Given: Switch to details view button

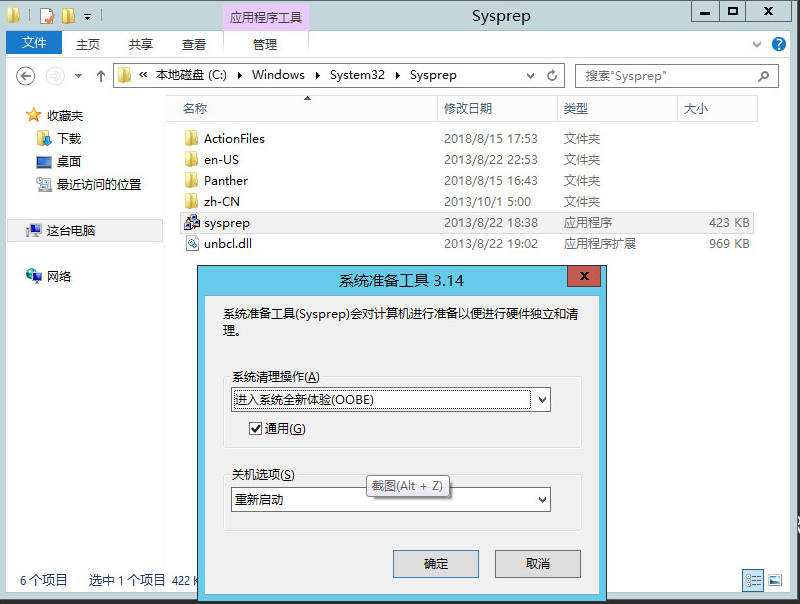Looking at the screenshot, I should click(x=753, y=580).
